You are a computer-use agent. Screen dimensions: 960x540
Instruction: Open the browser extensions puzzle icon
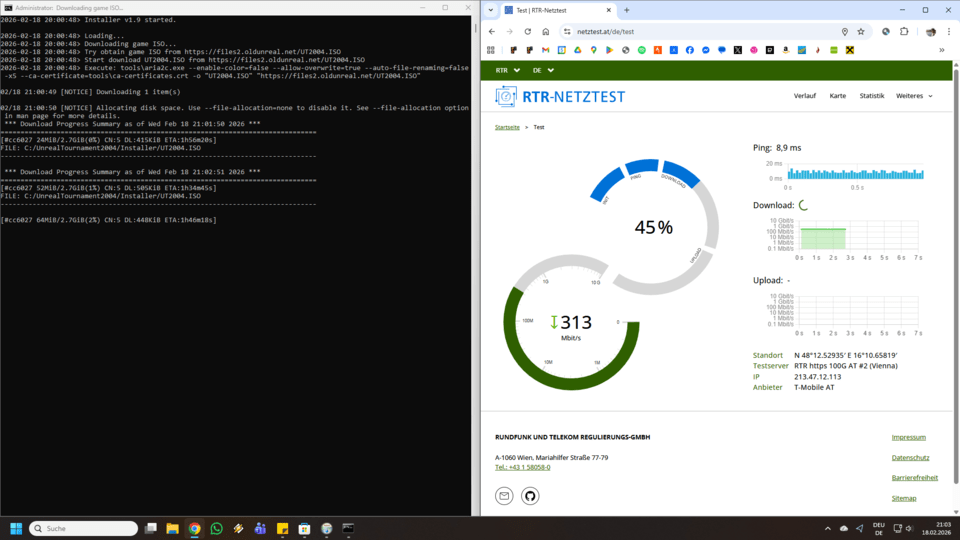tap(904, 31)
